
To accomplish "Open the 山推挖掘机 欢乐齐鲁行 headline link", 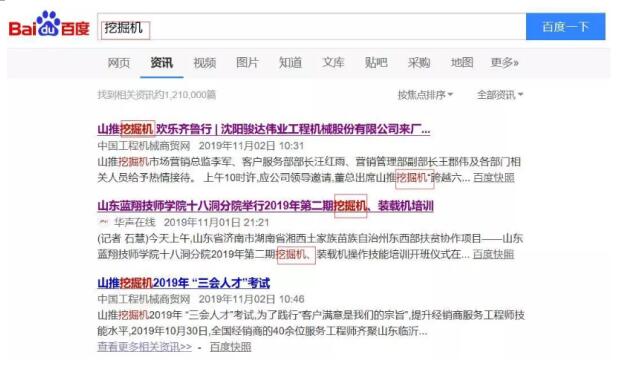I will coord(264,129).
